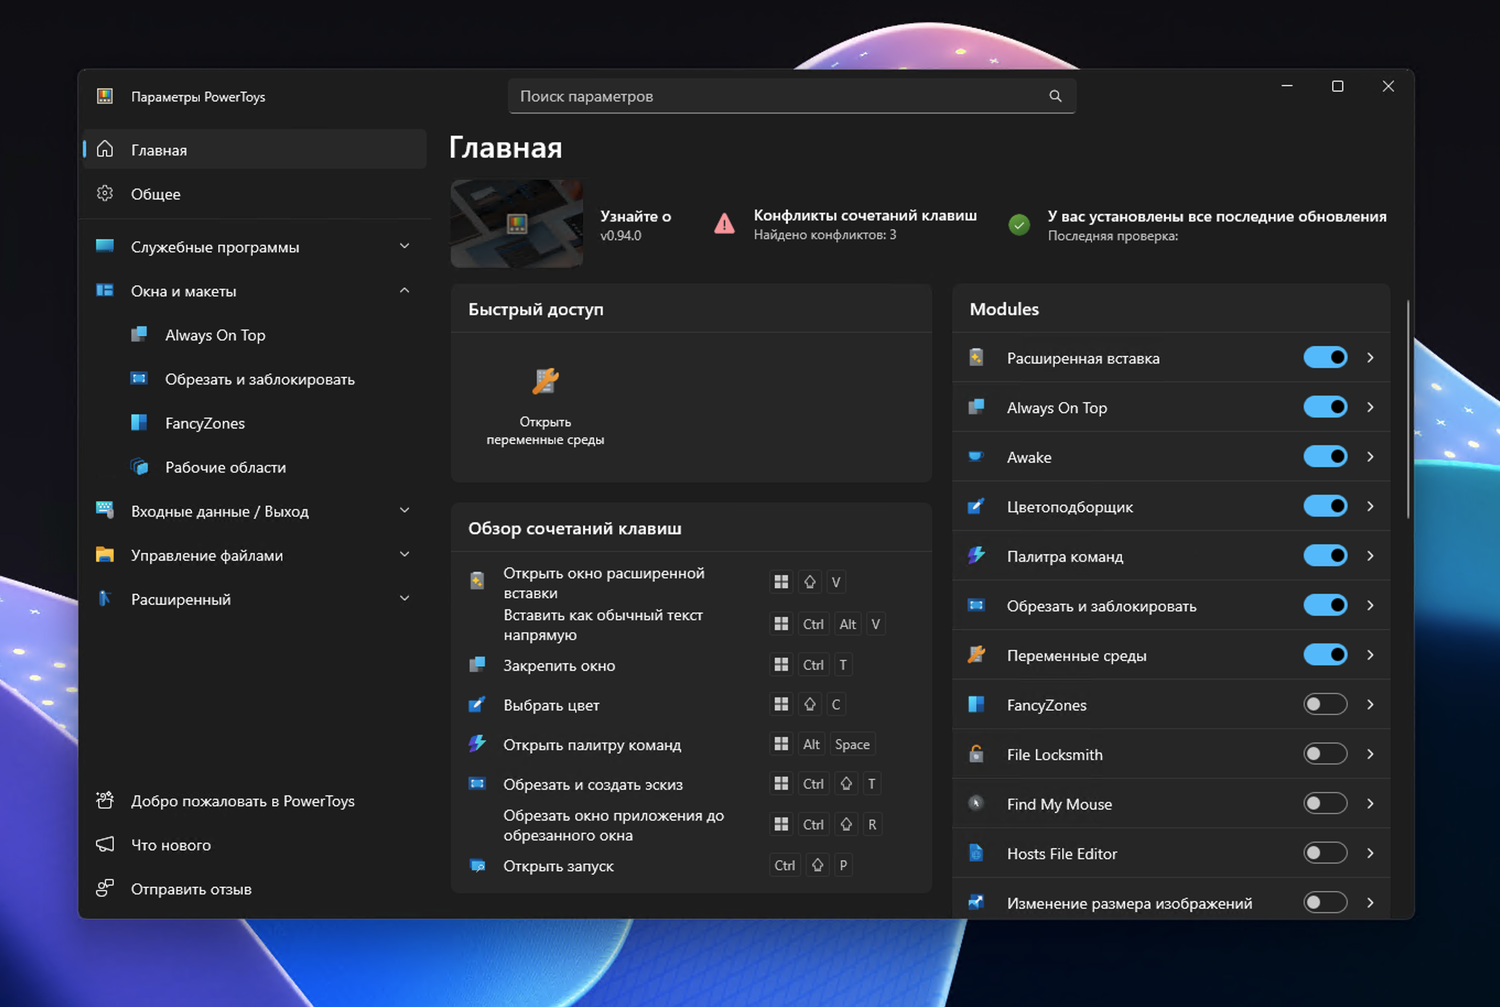
Task: Click the Awake cup icon in Modules
Action: click(x=976, y=457)
